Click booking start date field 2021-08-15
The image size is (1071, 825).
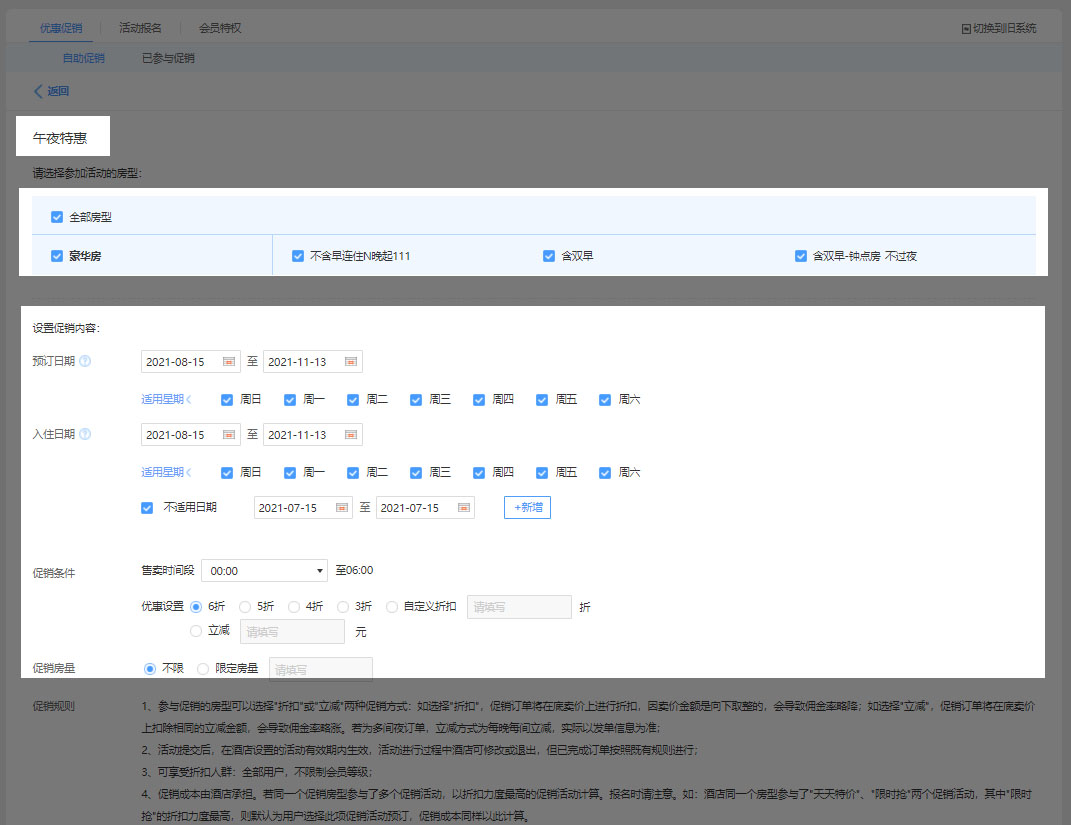(191, 362)
